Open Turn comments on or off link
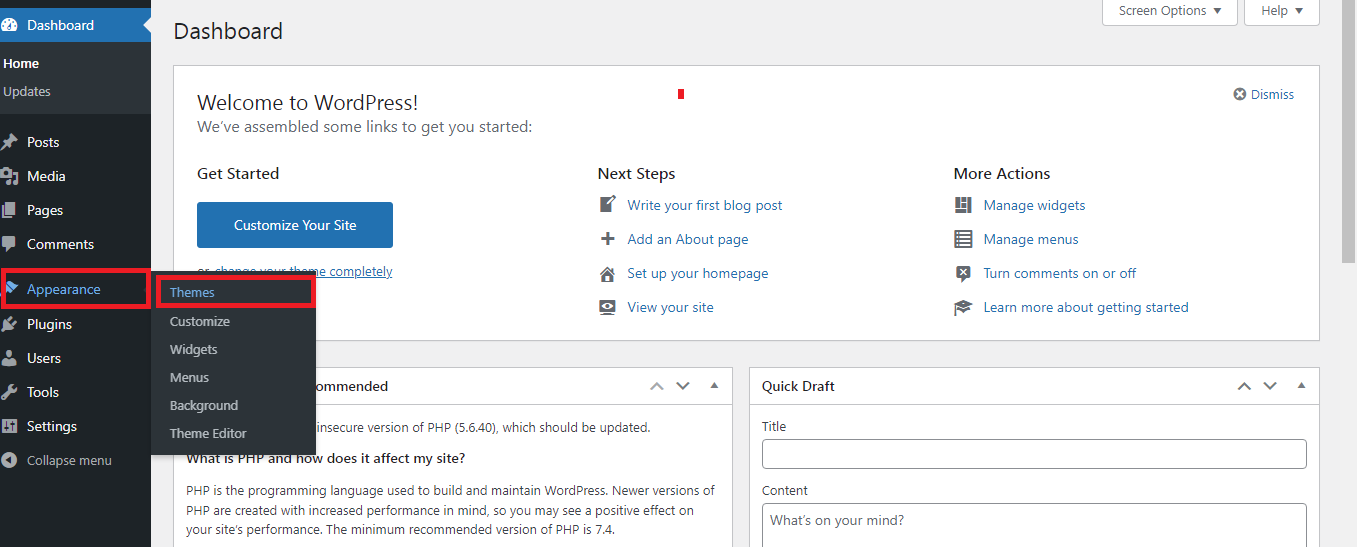This screenshot has height=547, width=1357. click(1060, 273)
